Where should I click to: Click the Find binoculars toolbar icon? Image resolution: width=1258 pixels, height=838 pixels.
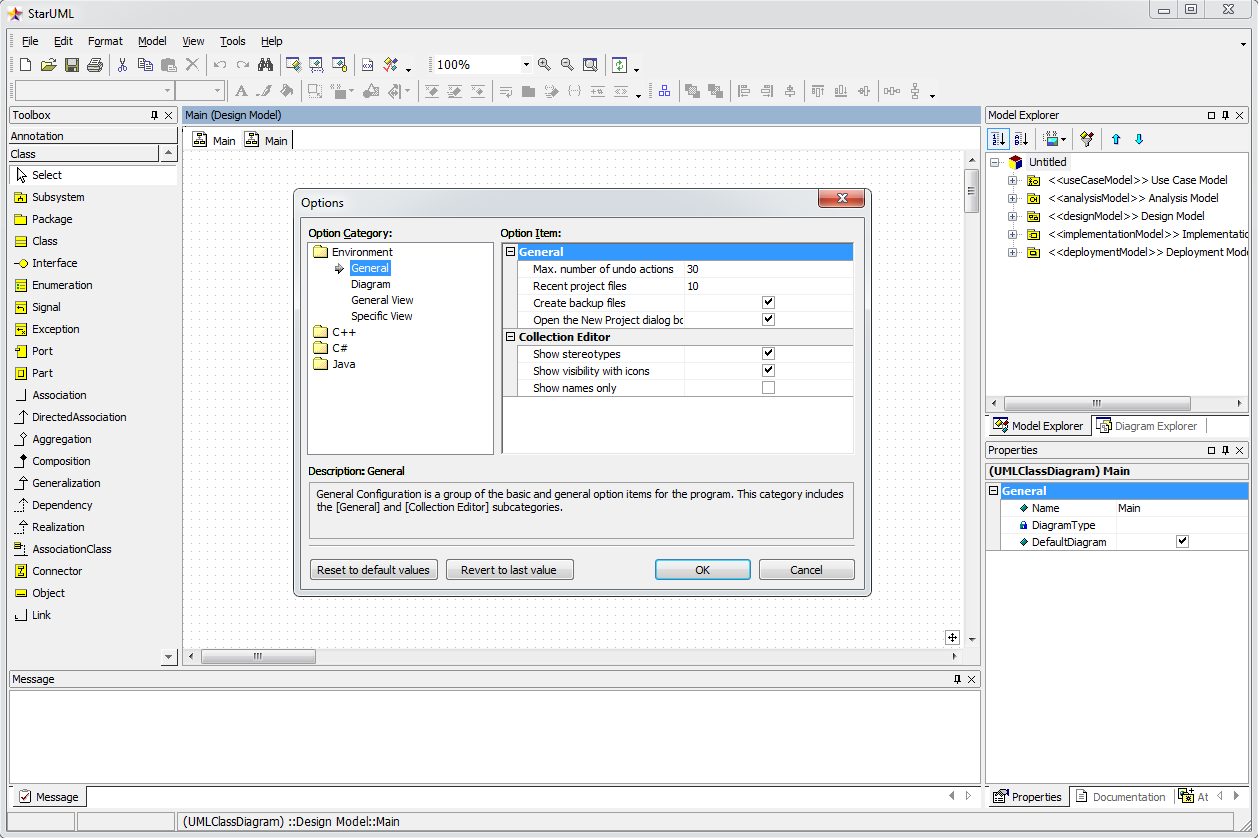tap(265, 65)
